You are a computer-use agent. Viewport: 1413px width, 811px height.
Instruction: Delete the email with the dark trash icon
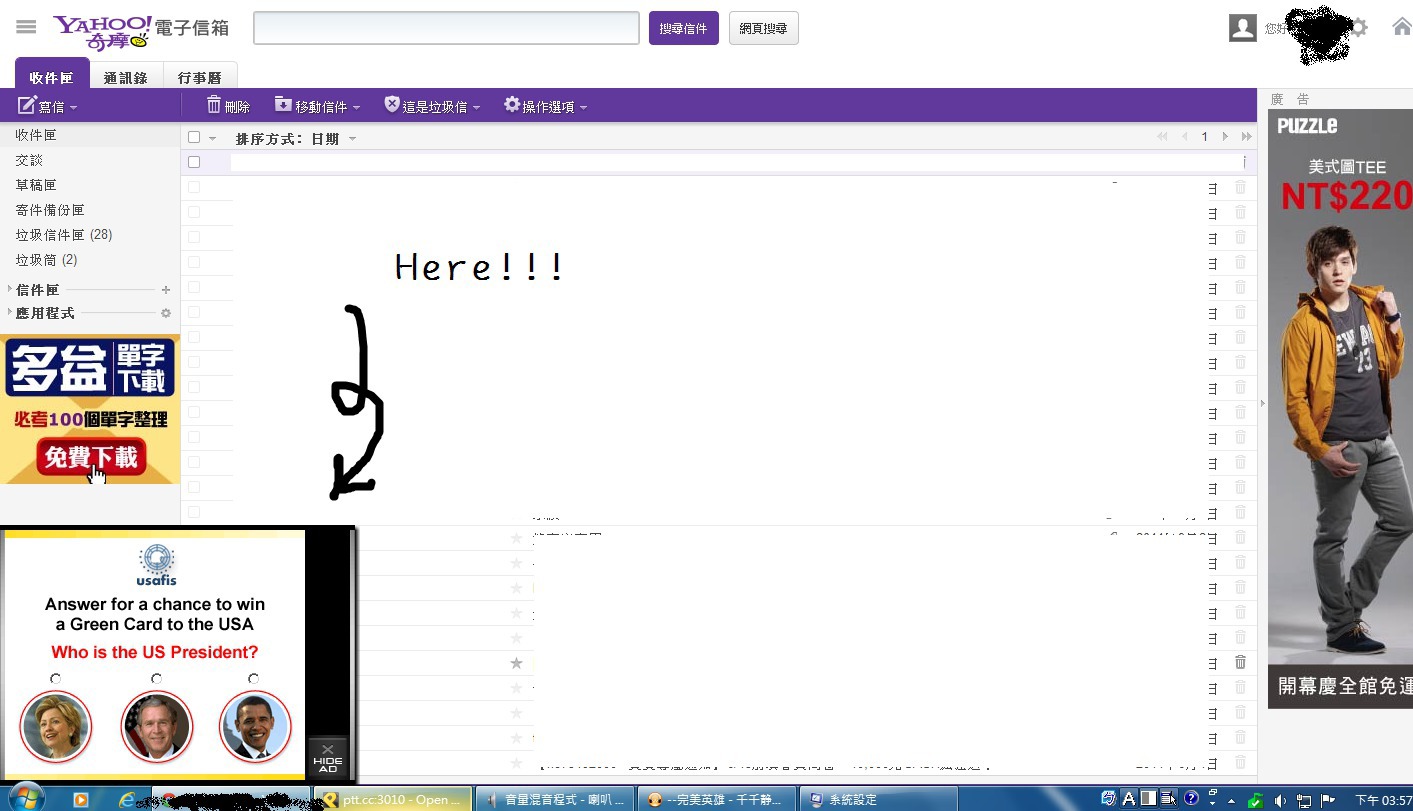pos(1240,662)
